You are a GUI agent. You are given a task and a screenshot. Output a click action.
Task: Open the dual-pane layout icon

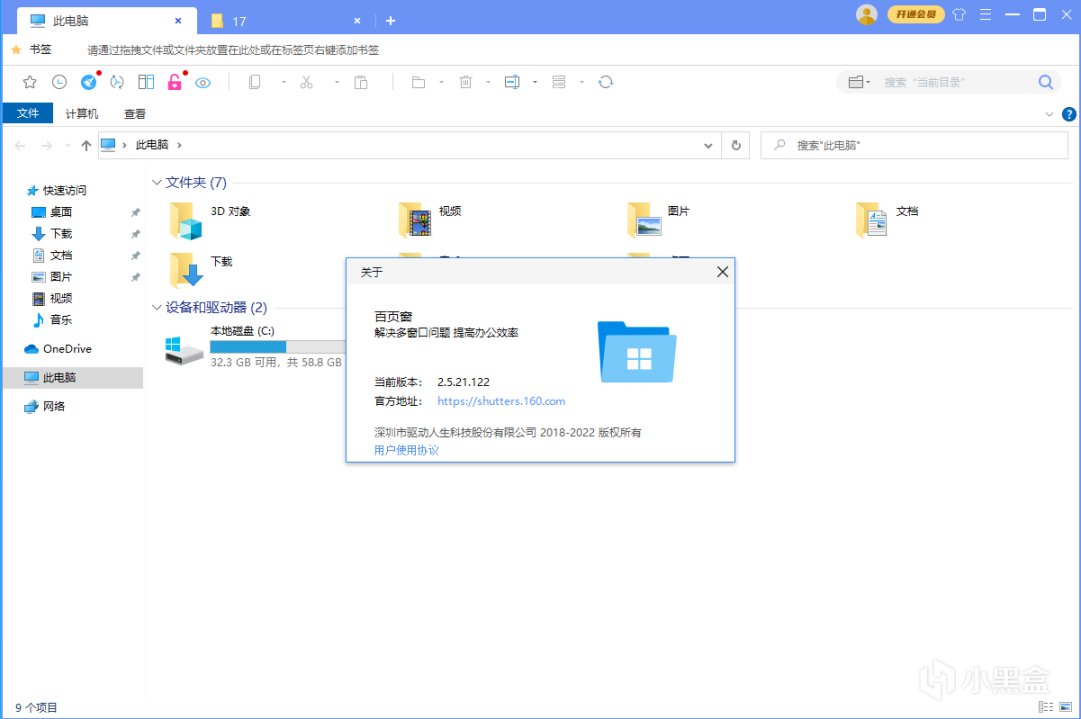pos(146,82)
